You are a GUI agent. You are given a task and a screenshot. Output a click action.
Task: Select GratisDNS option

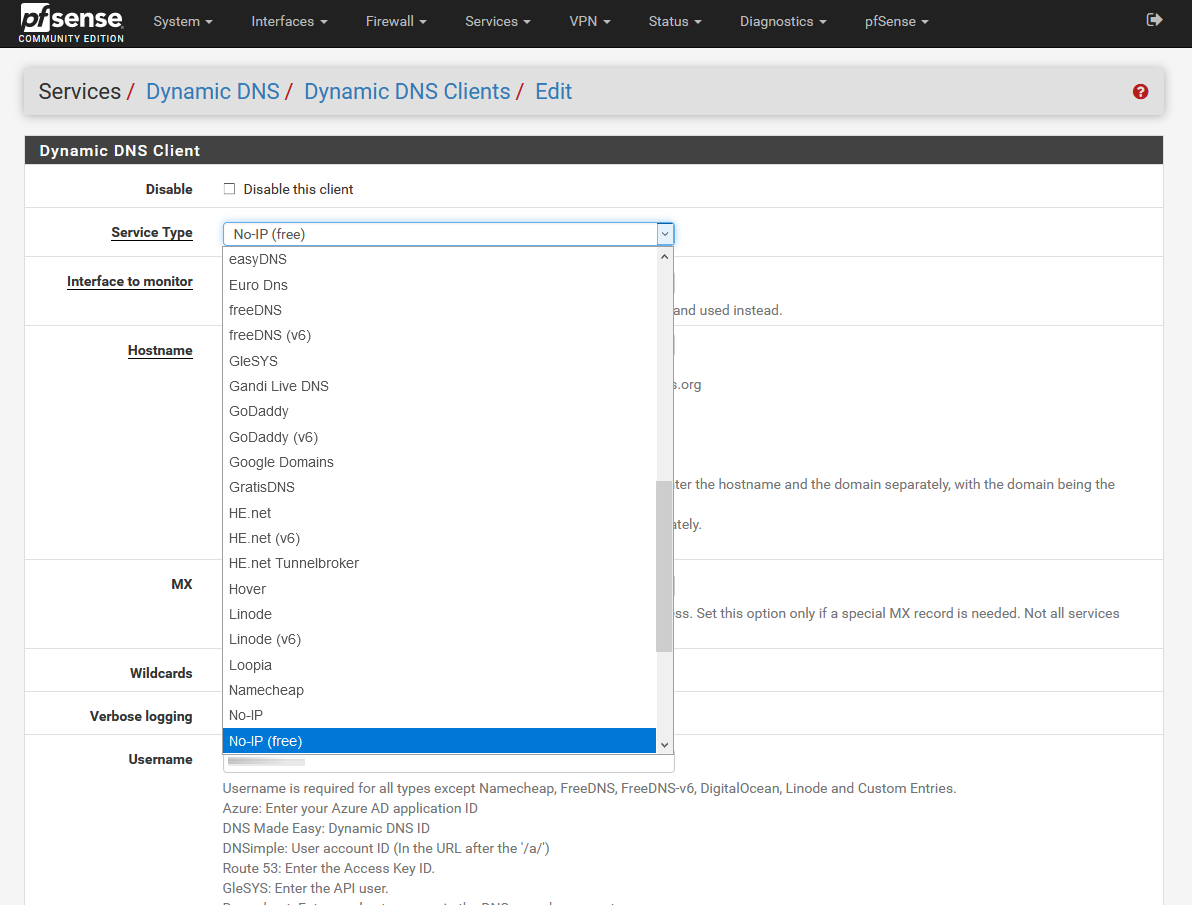[439, 487]
